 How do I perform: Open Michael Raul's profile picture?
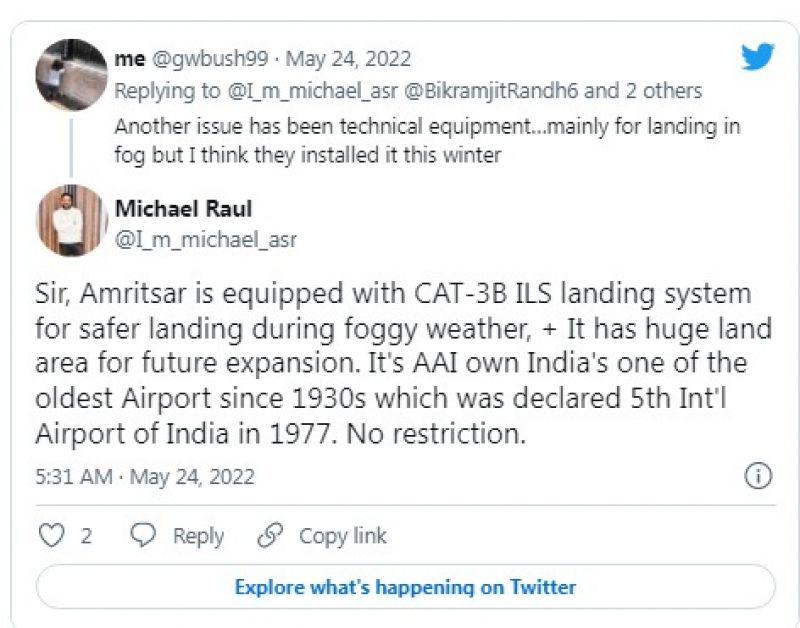coord(71,220)
